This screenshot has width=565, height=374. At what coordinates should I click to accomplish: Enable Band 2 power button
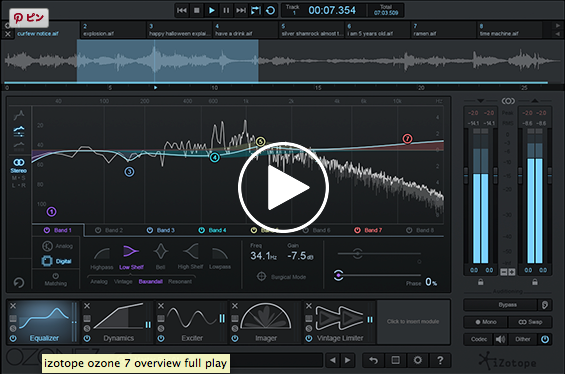coord(98,230)
